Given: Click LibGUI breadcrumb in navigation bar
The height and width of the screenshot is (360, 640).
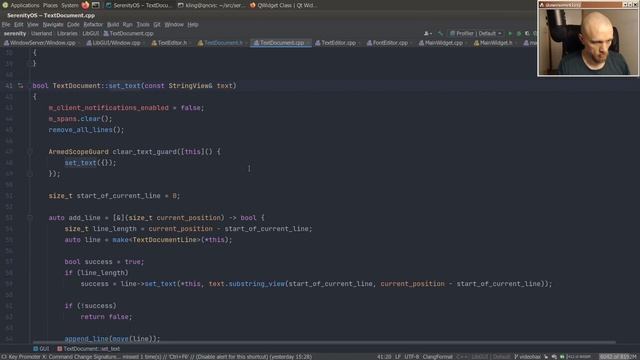Looking at the screenshot, I should (90, 33).
